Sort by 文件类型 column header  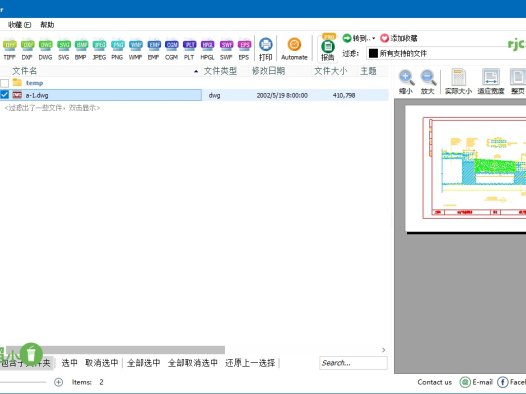220,71
